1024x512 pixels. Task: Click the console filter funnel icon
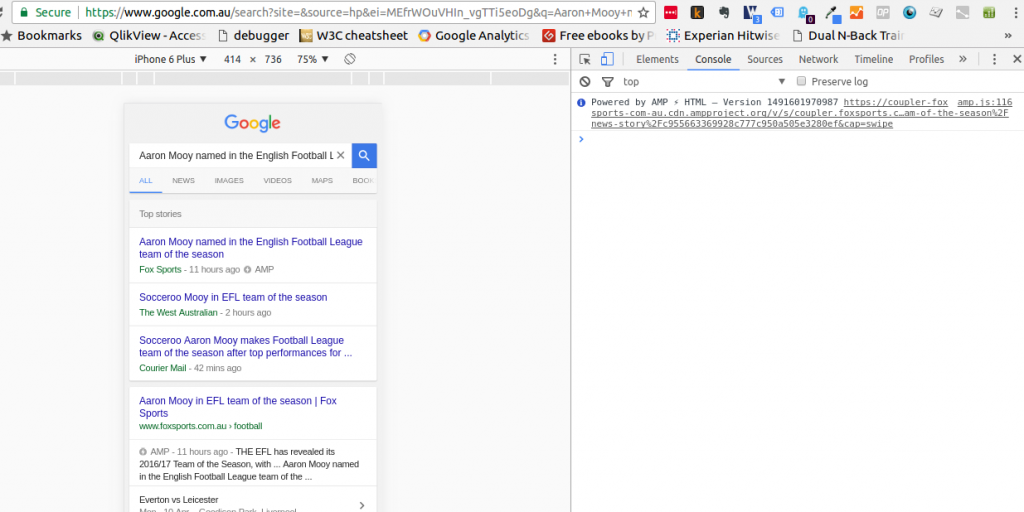point(607,82)
